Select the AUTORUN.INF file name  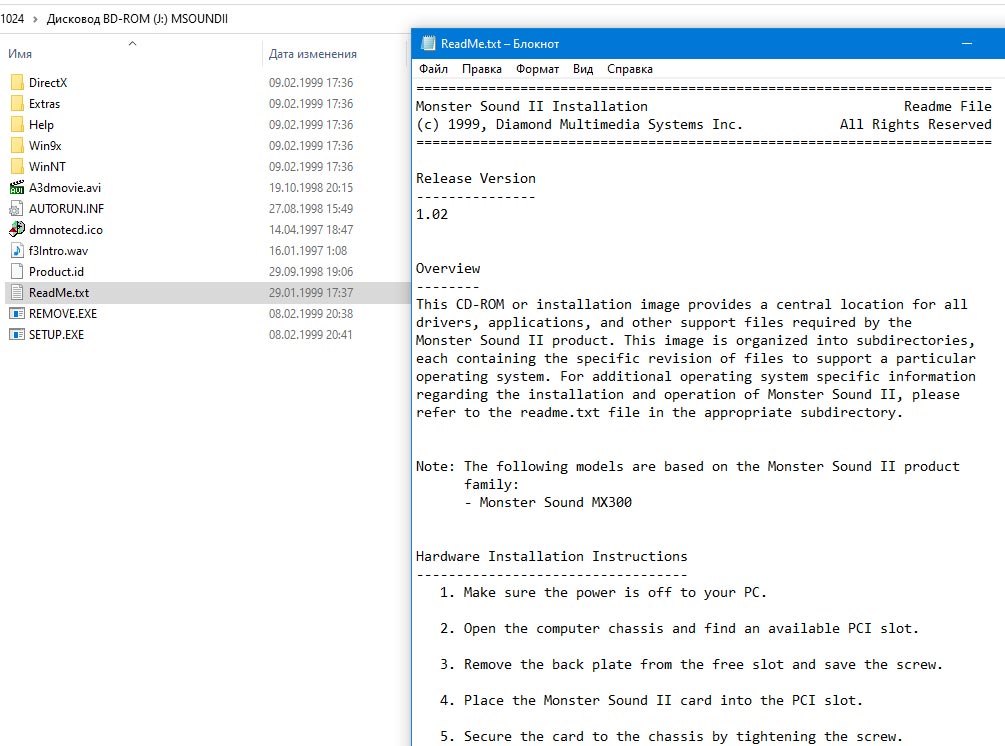[66, 209]
